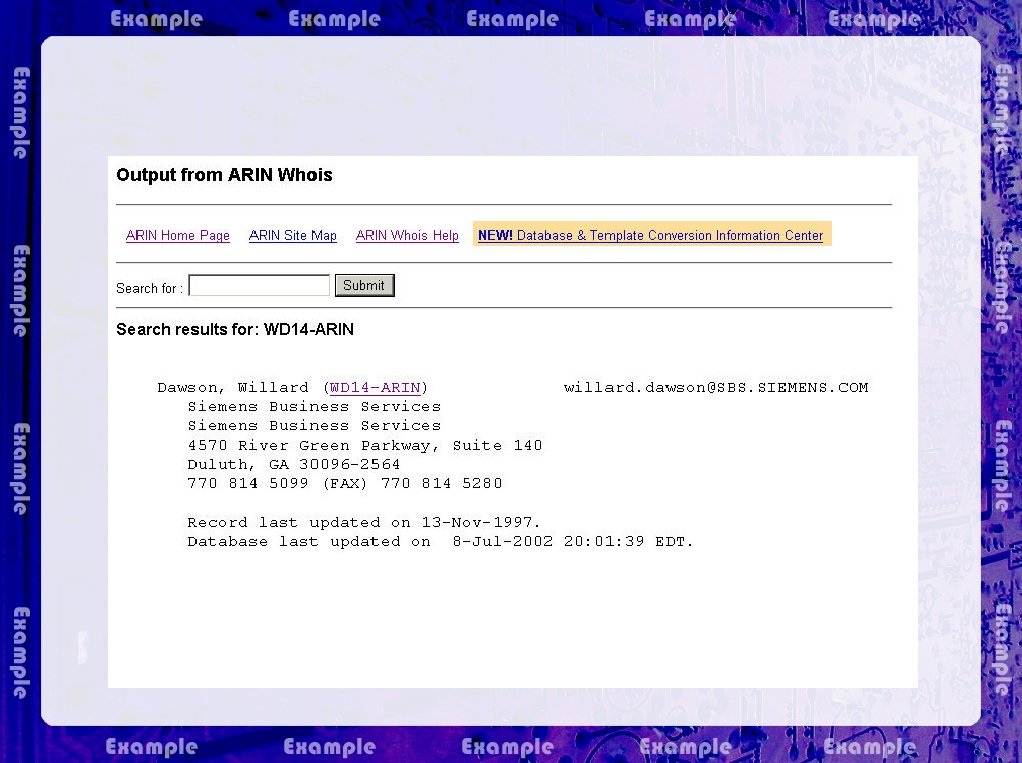The height and width of the screenshot is (763, 1022).
Task: Click the 'Output from ARIN Whois' heading
Action: tap(224, 175)
